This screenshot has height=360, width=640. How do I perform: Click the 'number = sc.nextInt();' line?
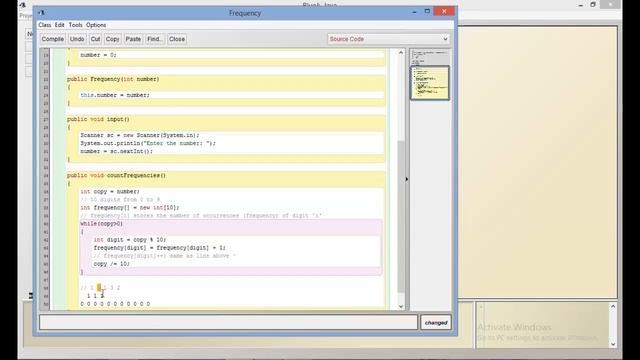click(x=117, y=151)
